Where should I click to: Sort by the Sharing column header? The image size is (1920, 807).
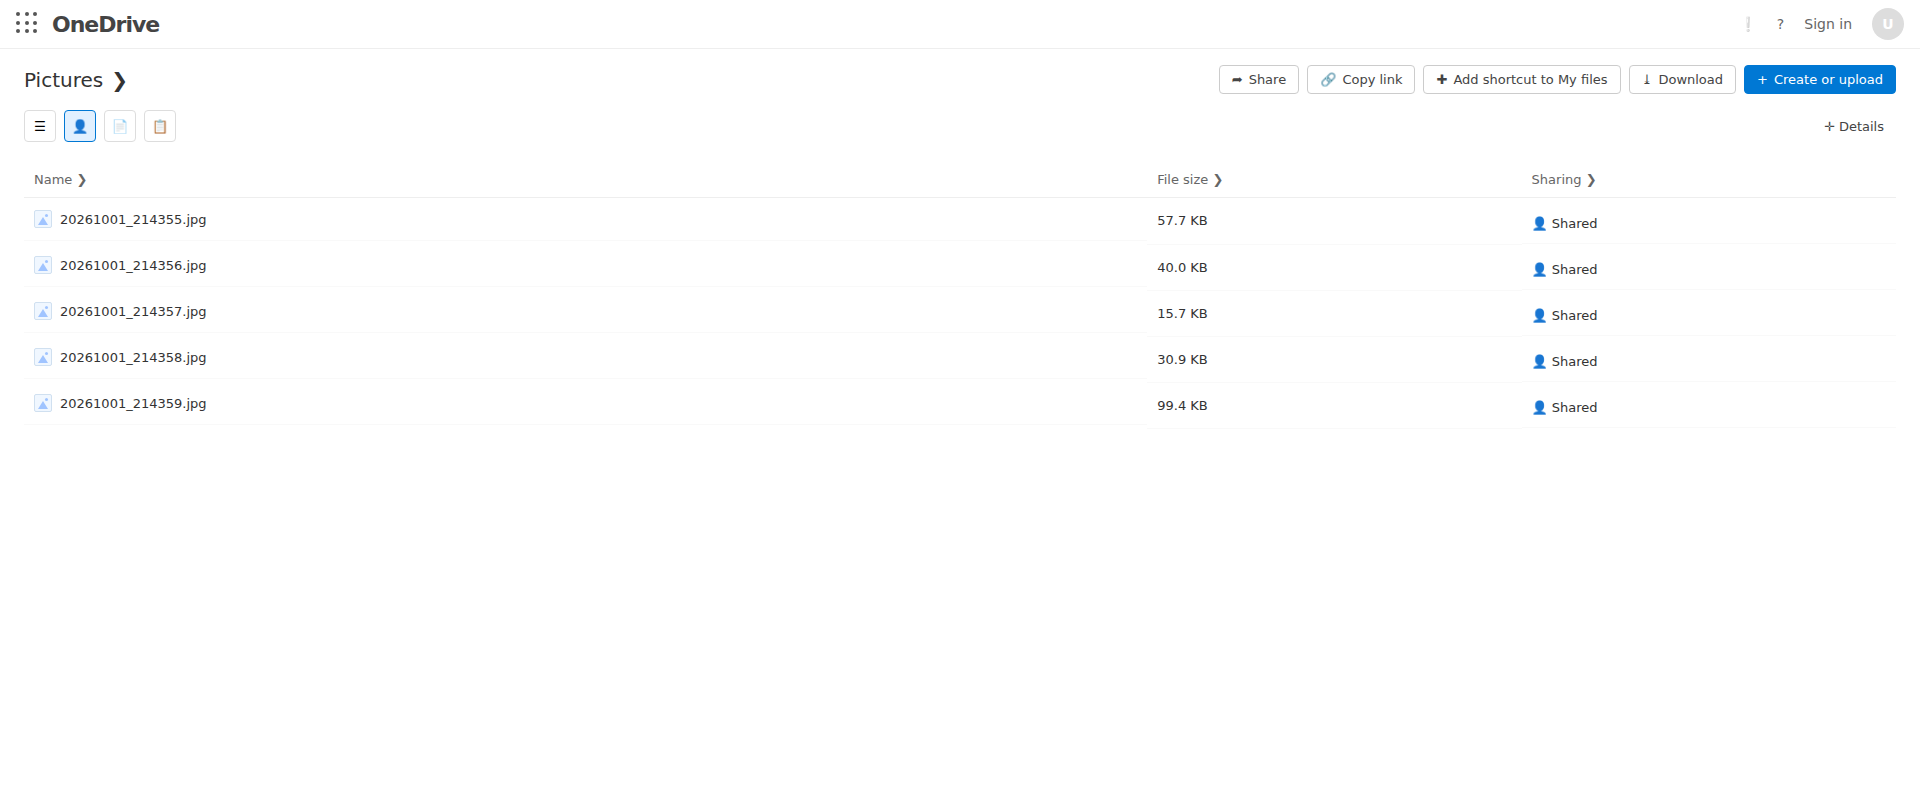pos(1563,180)
